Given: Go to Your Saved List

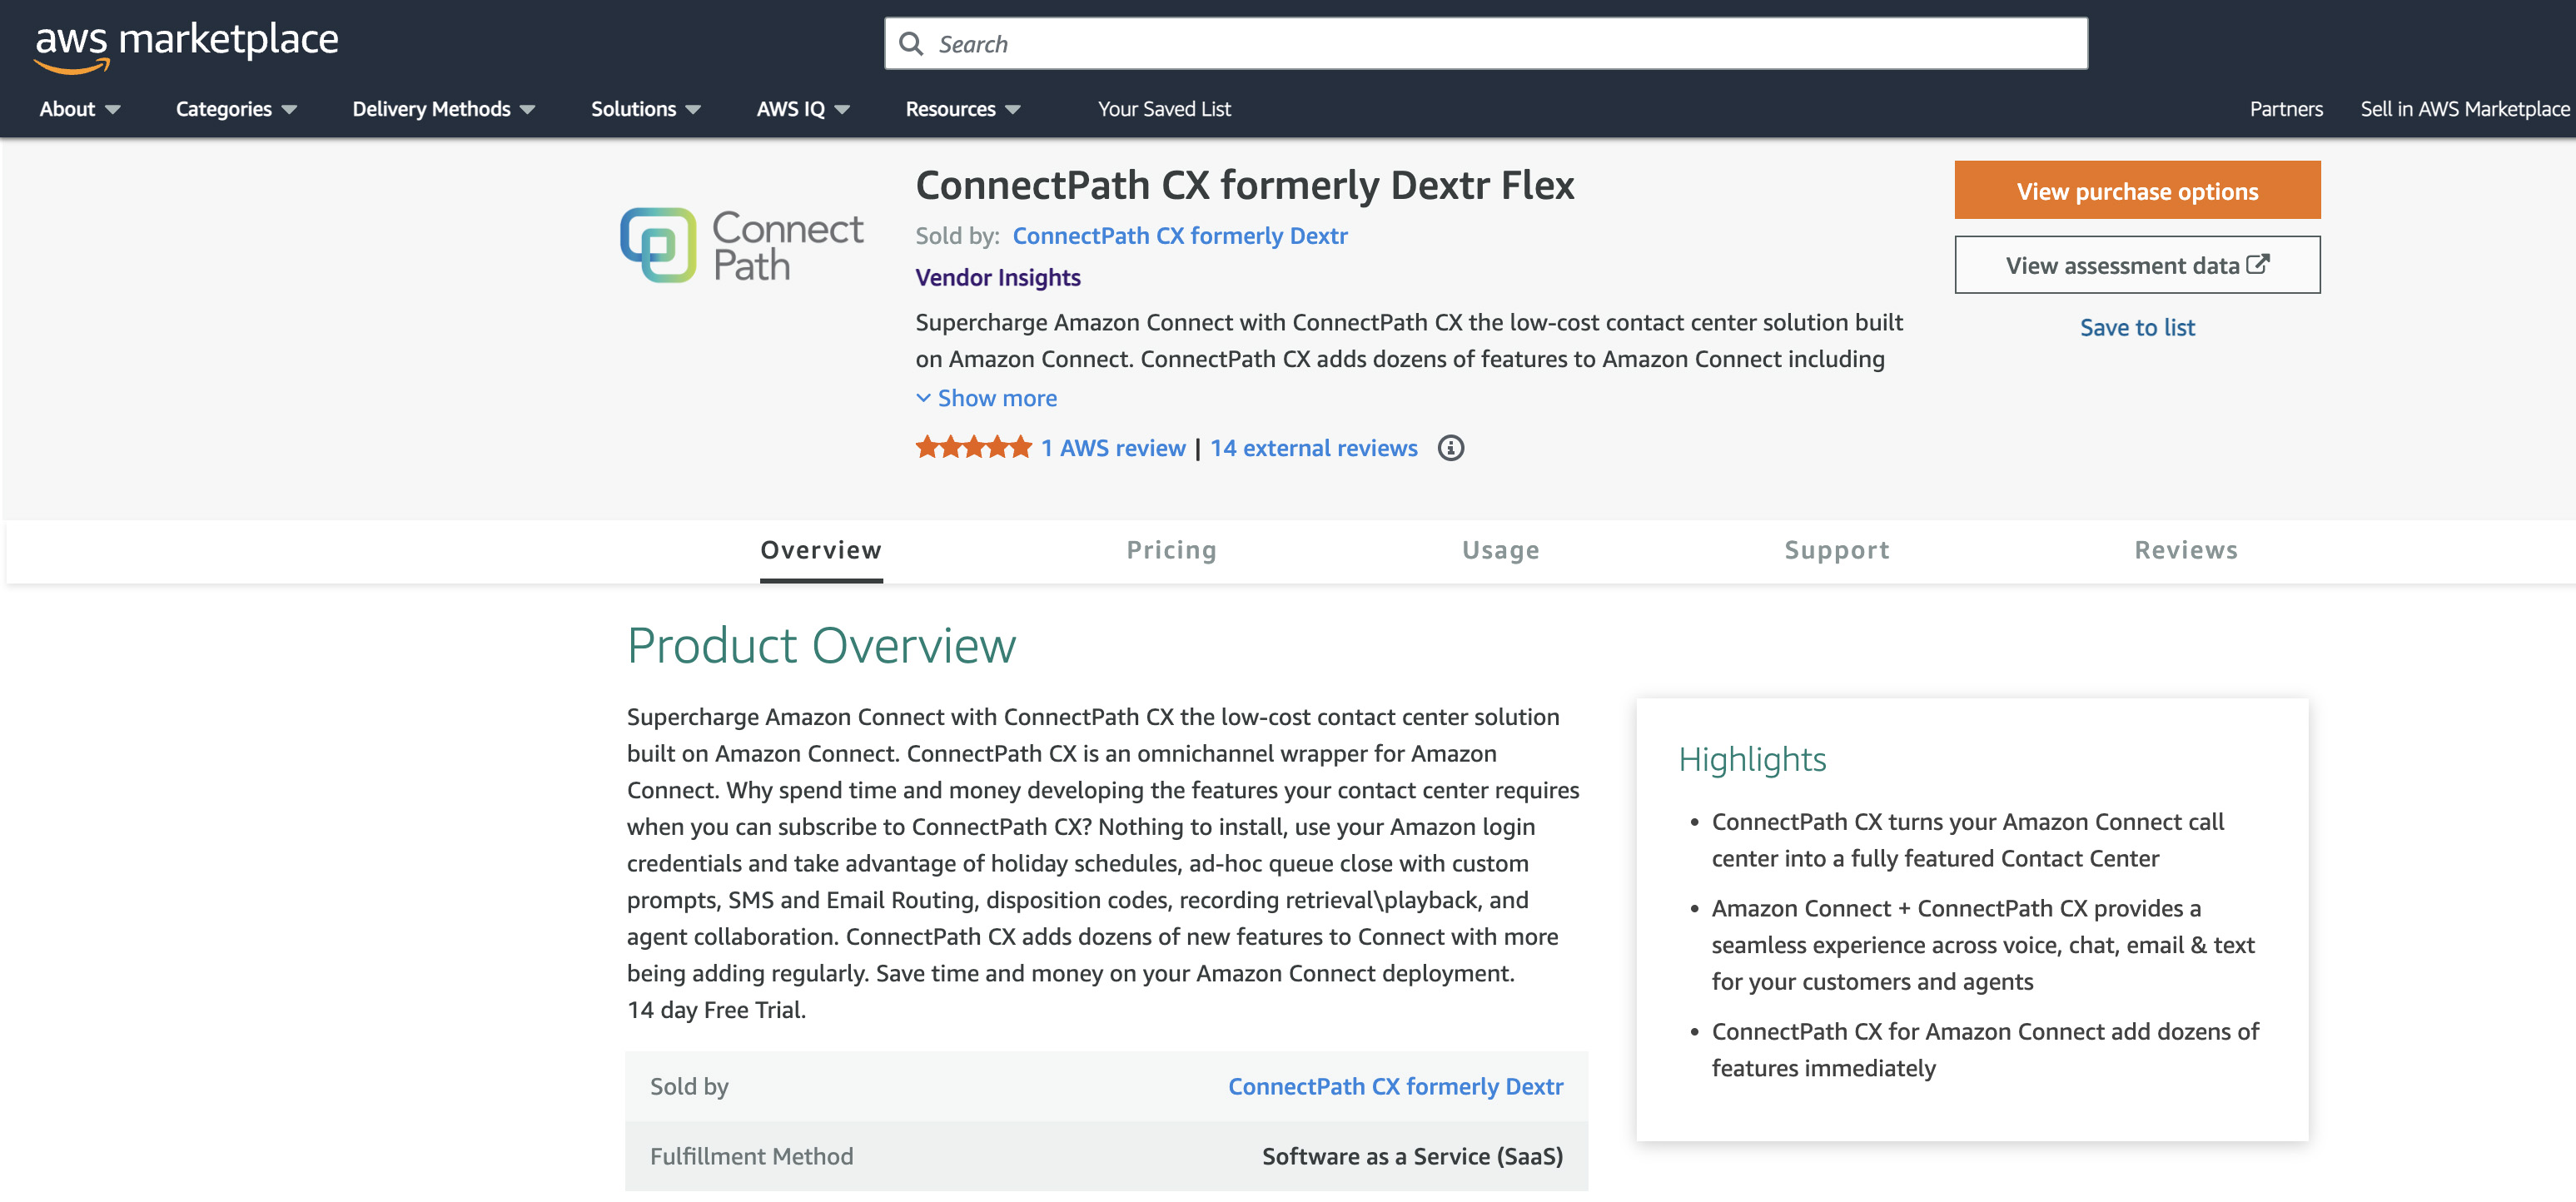Looking at the screenshot, I should (1164, 109).
